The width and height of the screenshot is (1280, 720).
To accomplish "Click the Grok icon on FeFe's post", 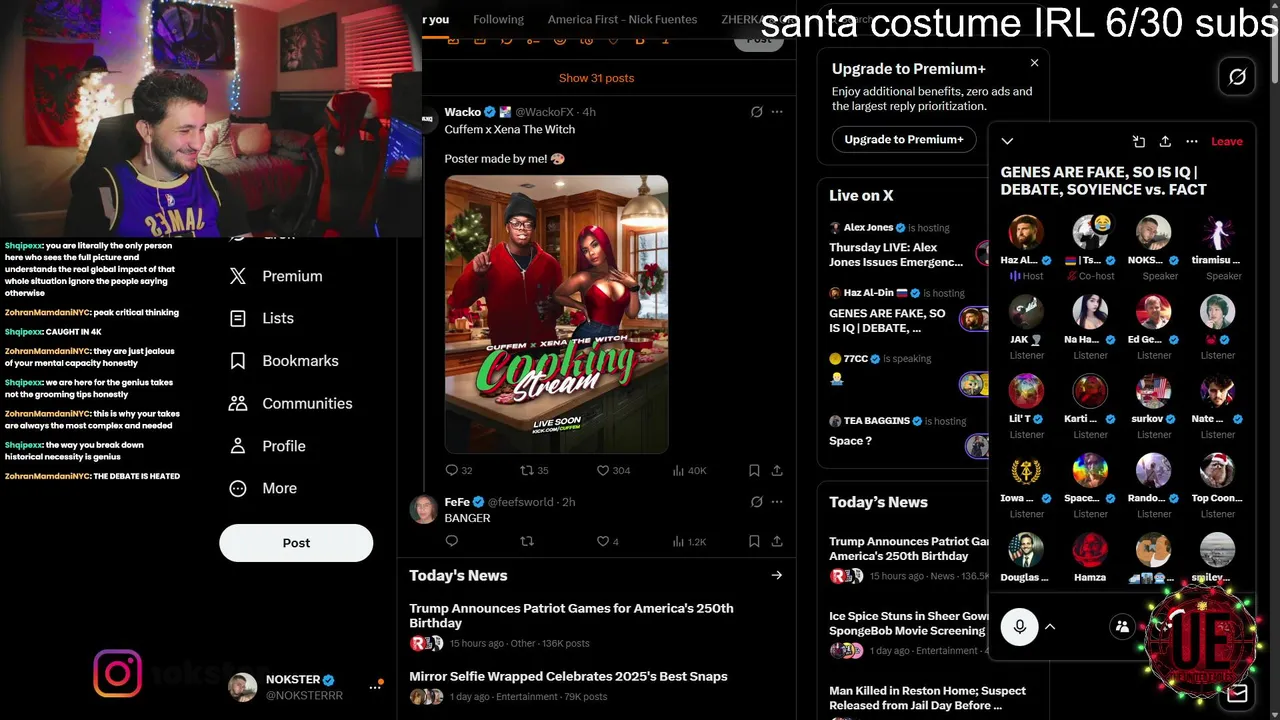I will pyautogui.click(x=757, y=502).
